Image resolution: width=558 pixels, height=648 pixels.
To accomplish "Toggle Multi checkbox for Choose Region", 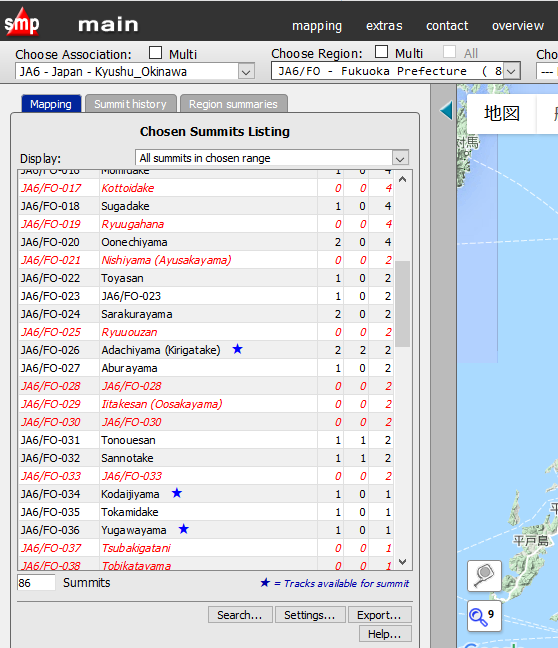I will click(x=381, y=52).
